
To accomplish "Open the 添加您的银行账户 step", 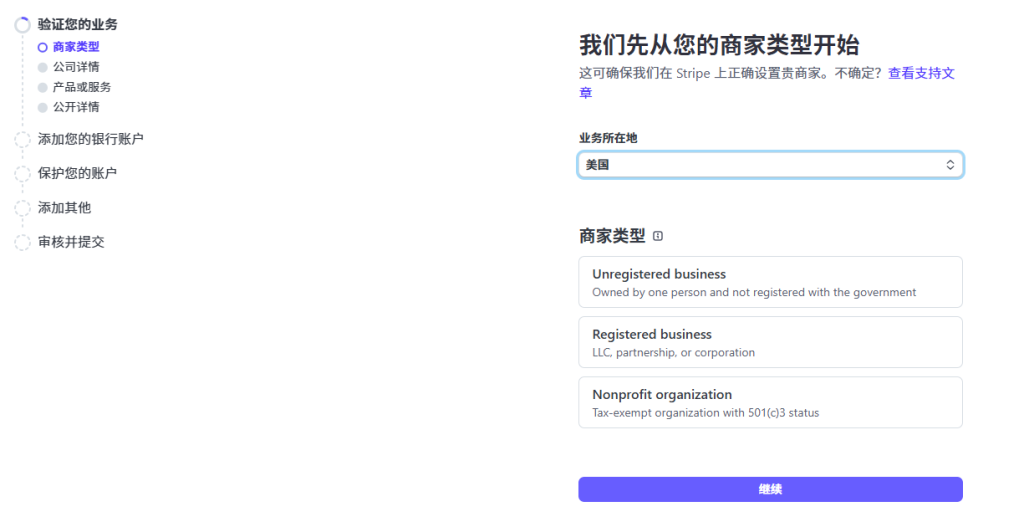I will tap(97, 139).
